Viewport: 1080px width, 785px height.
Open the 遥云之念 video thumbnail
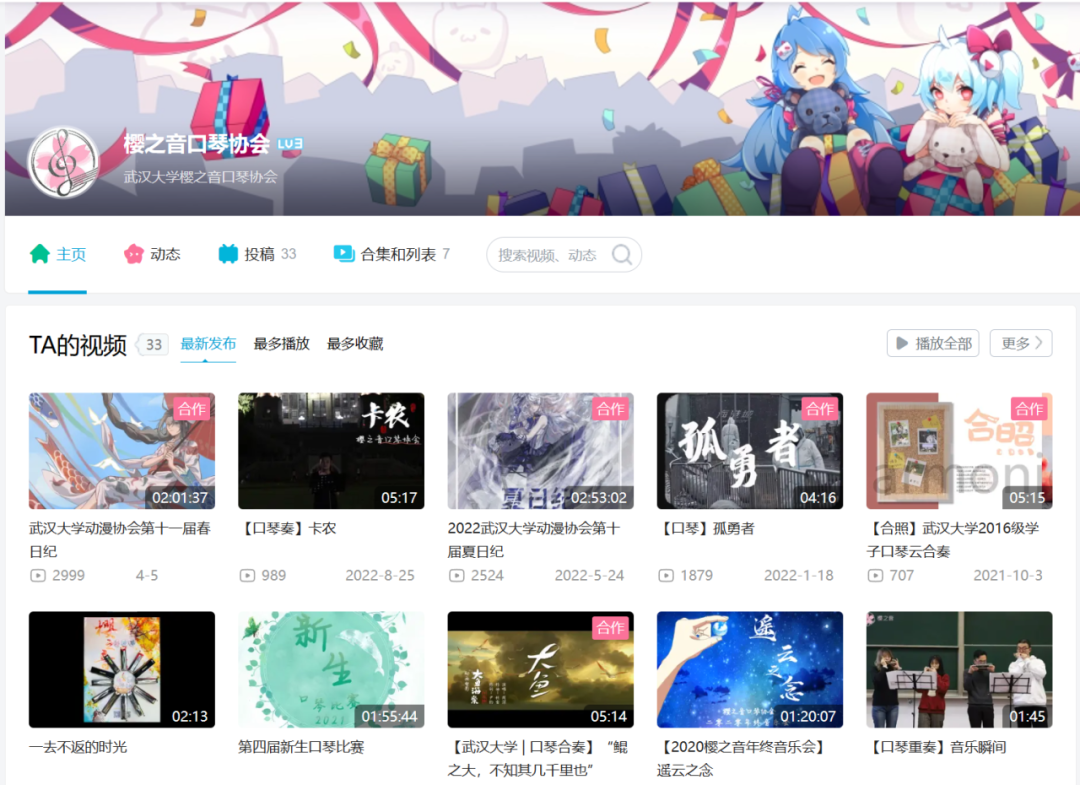tap(750, 669)
